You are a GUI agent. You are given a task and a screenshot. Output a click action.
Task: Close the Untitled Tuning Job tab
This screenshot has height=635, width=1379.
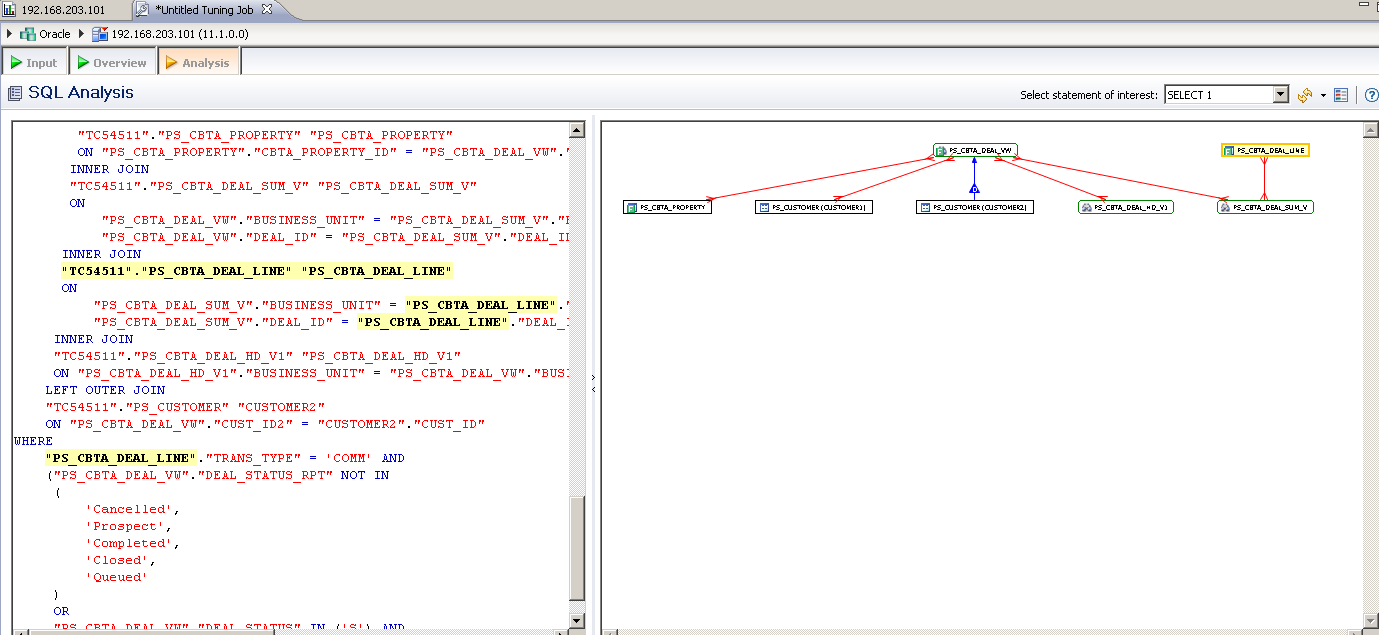click(266, 9)
